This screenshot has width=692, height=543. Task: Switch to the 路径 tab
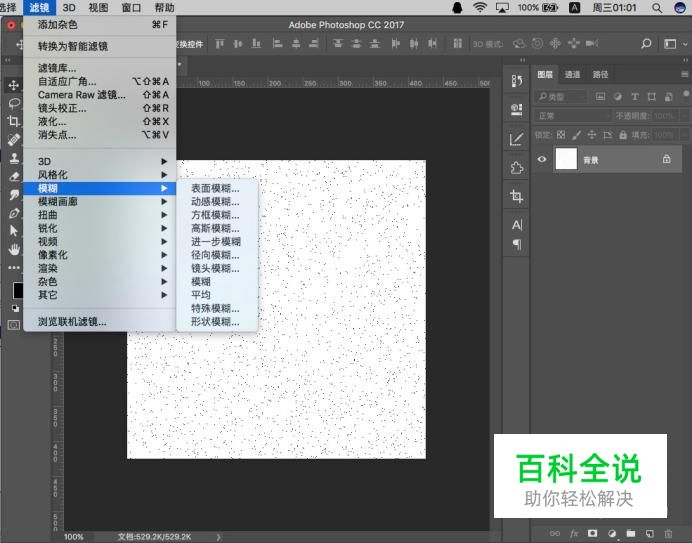click(600, 74)
